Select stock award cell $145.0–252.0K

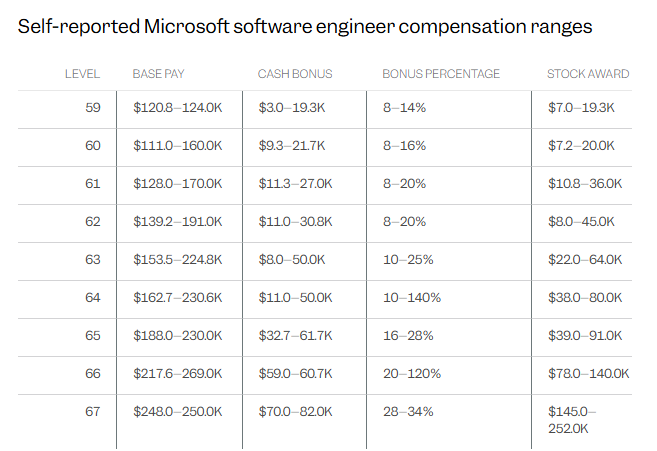coord(572,420)
